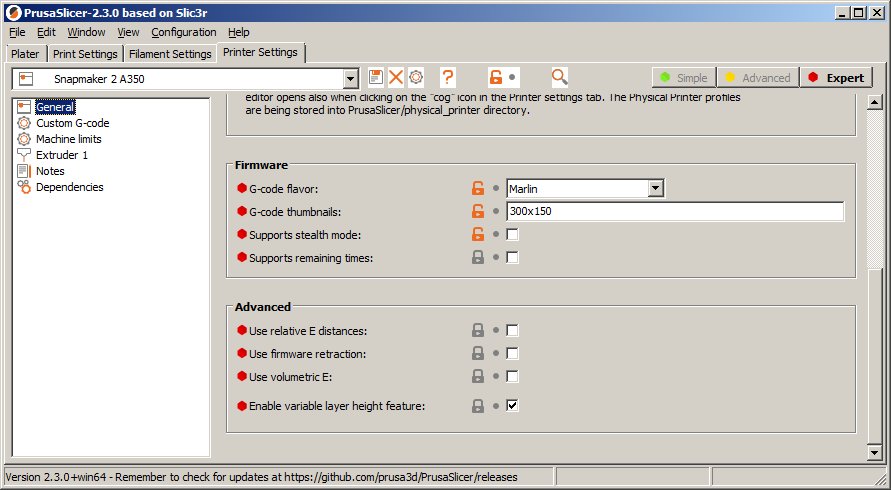Enable Supports stealth mode checkbox

[513, 234]
